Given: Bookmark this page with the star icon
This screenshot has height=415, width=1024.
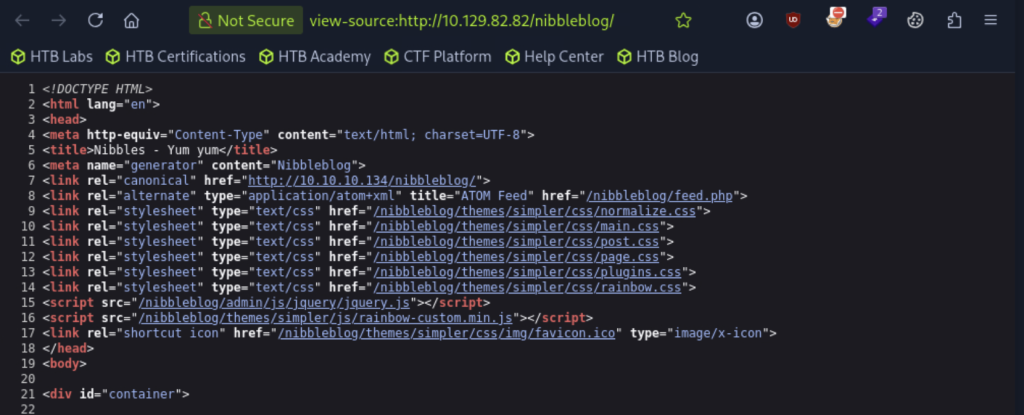Looking at the screenshot, I should coord(683,21).
